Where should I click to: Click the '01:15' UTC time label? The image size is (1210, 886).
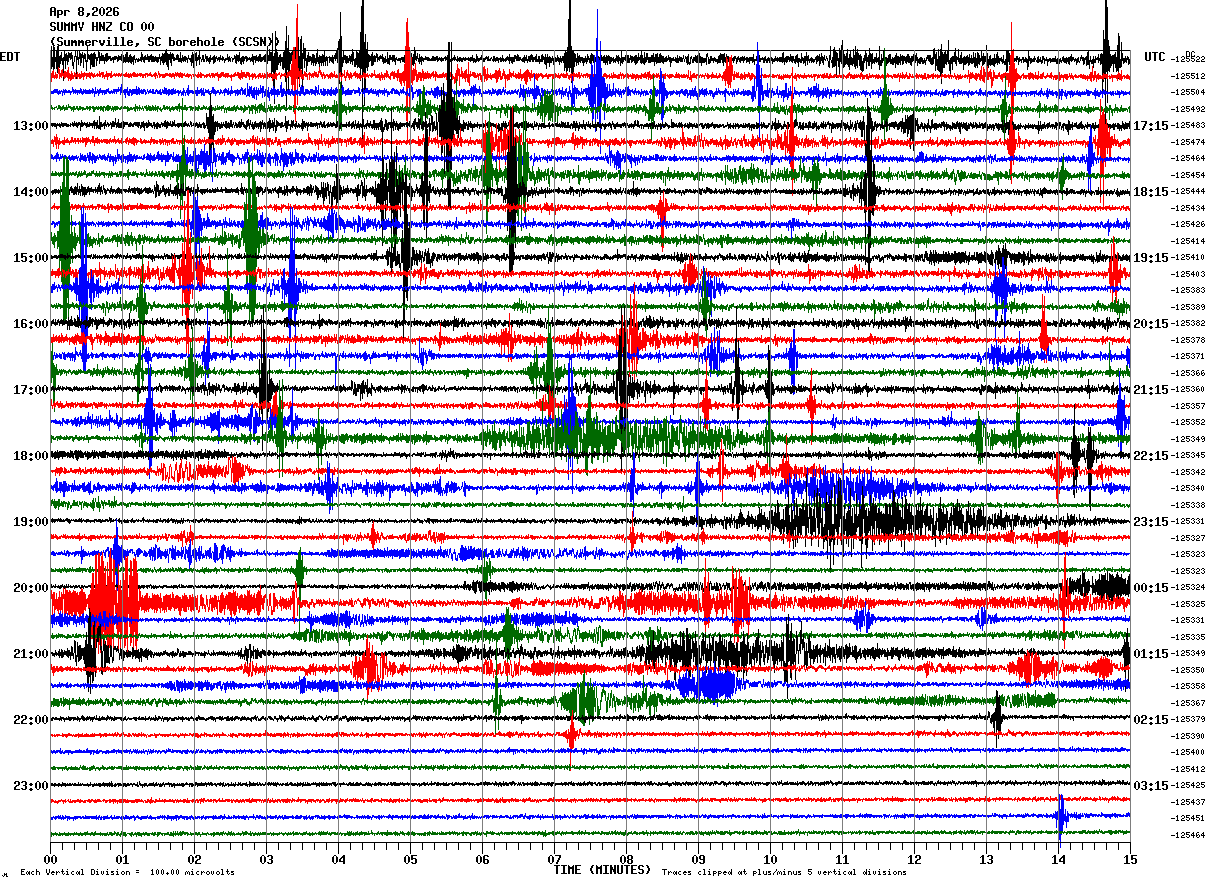pos(1150,654)
